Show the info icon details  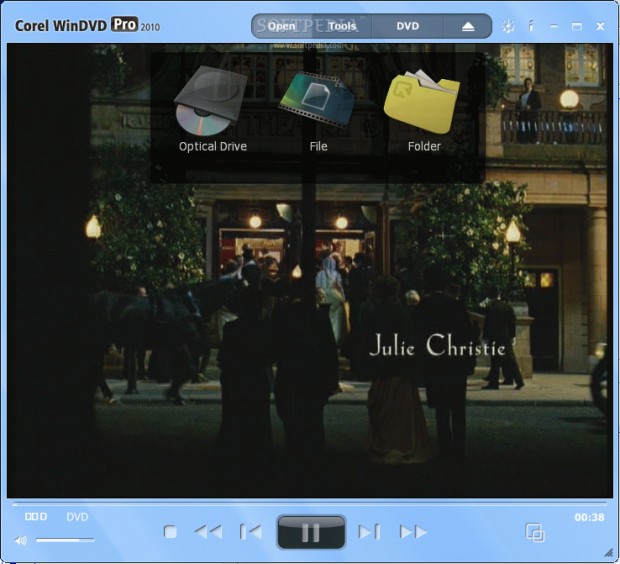(531, 26)
